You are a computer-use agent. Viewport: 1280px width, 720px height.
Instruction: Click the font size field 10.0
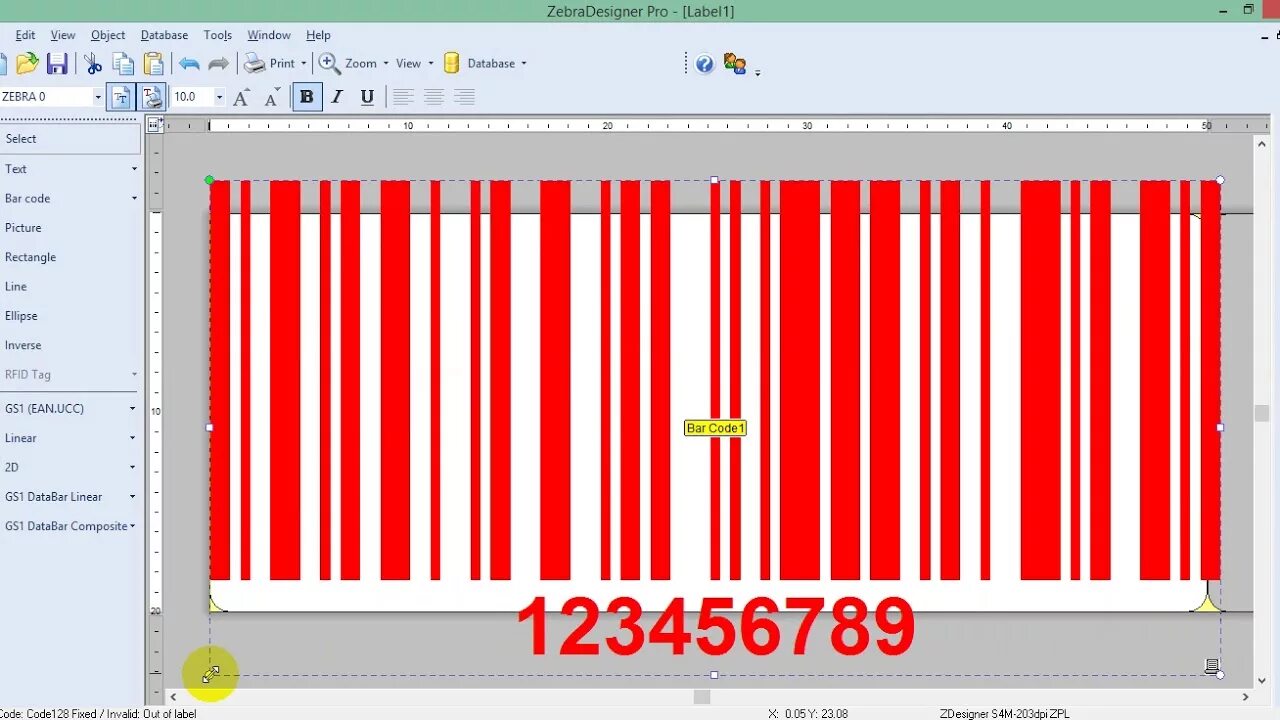tap(191, 97)
